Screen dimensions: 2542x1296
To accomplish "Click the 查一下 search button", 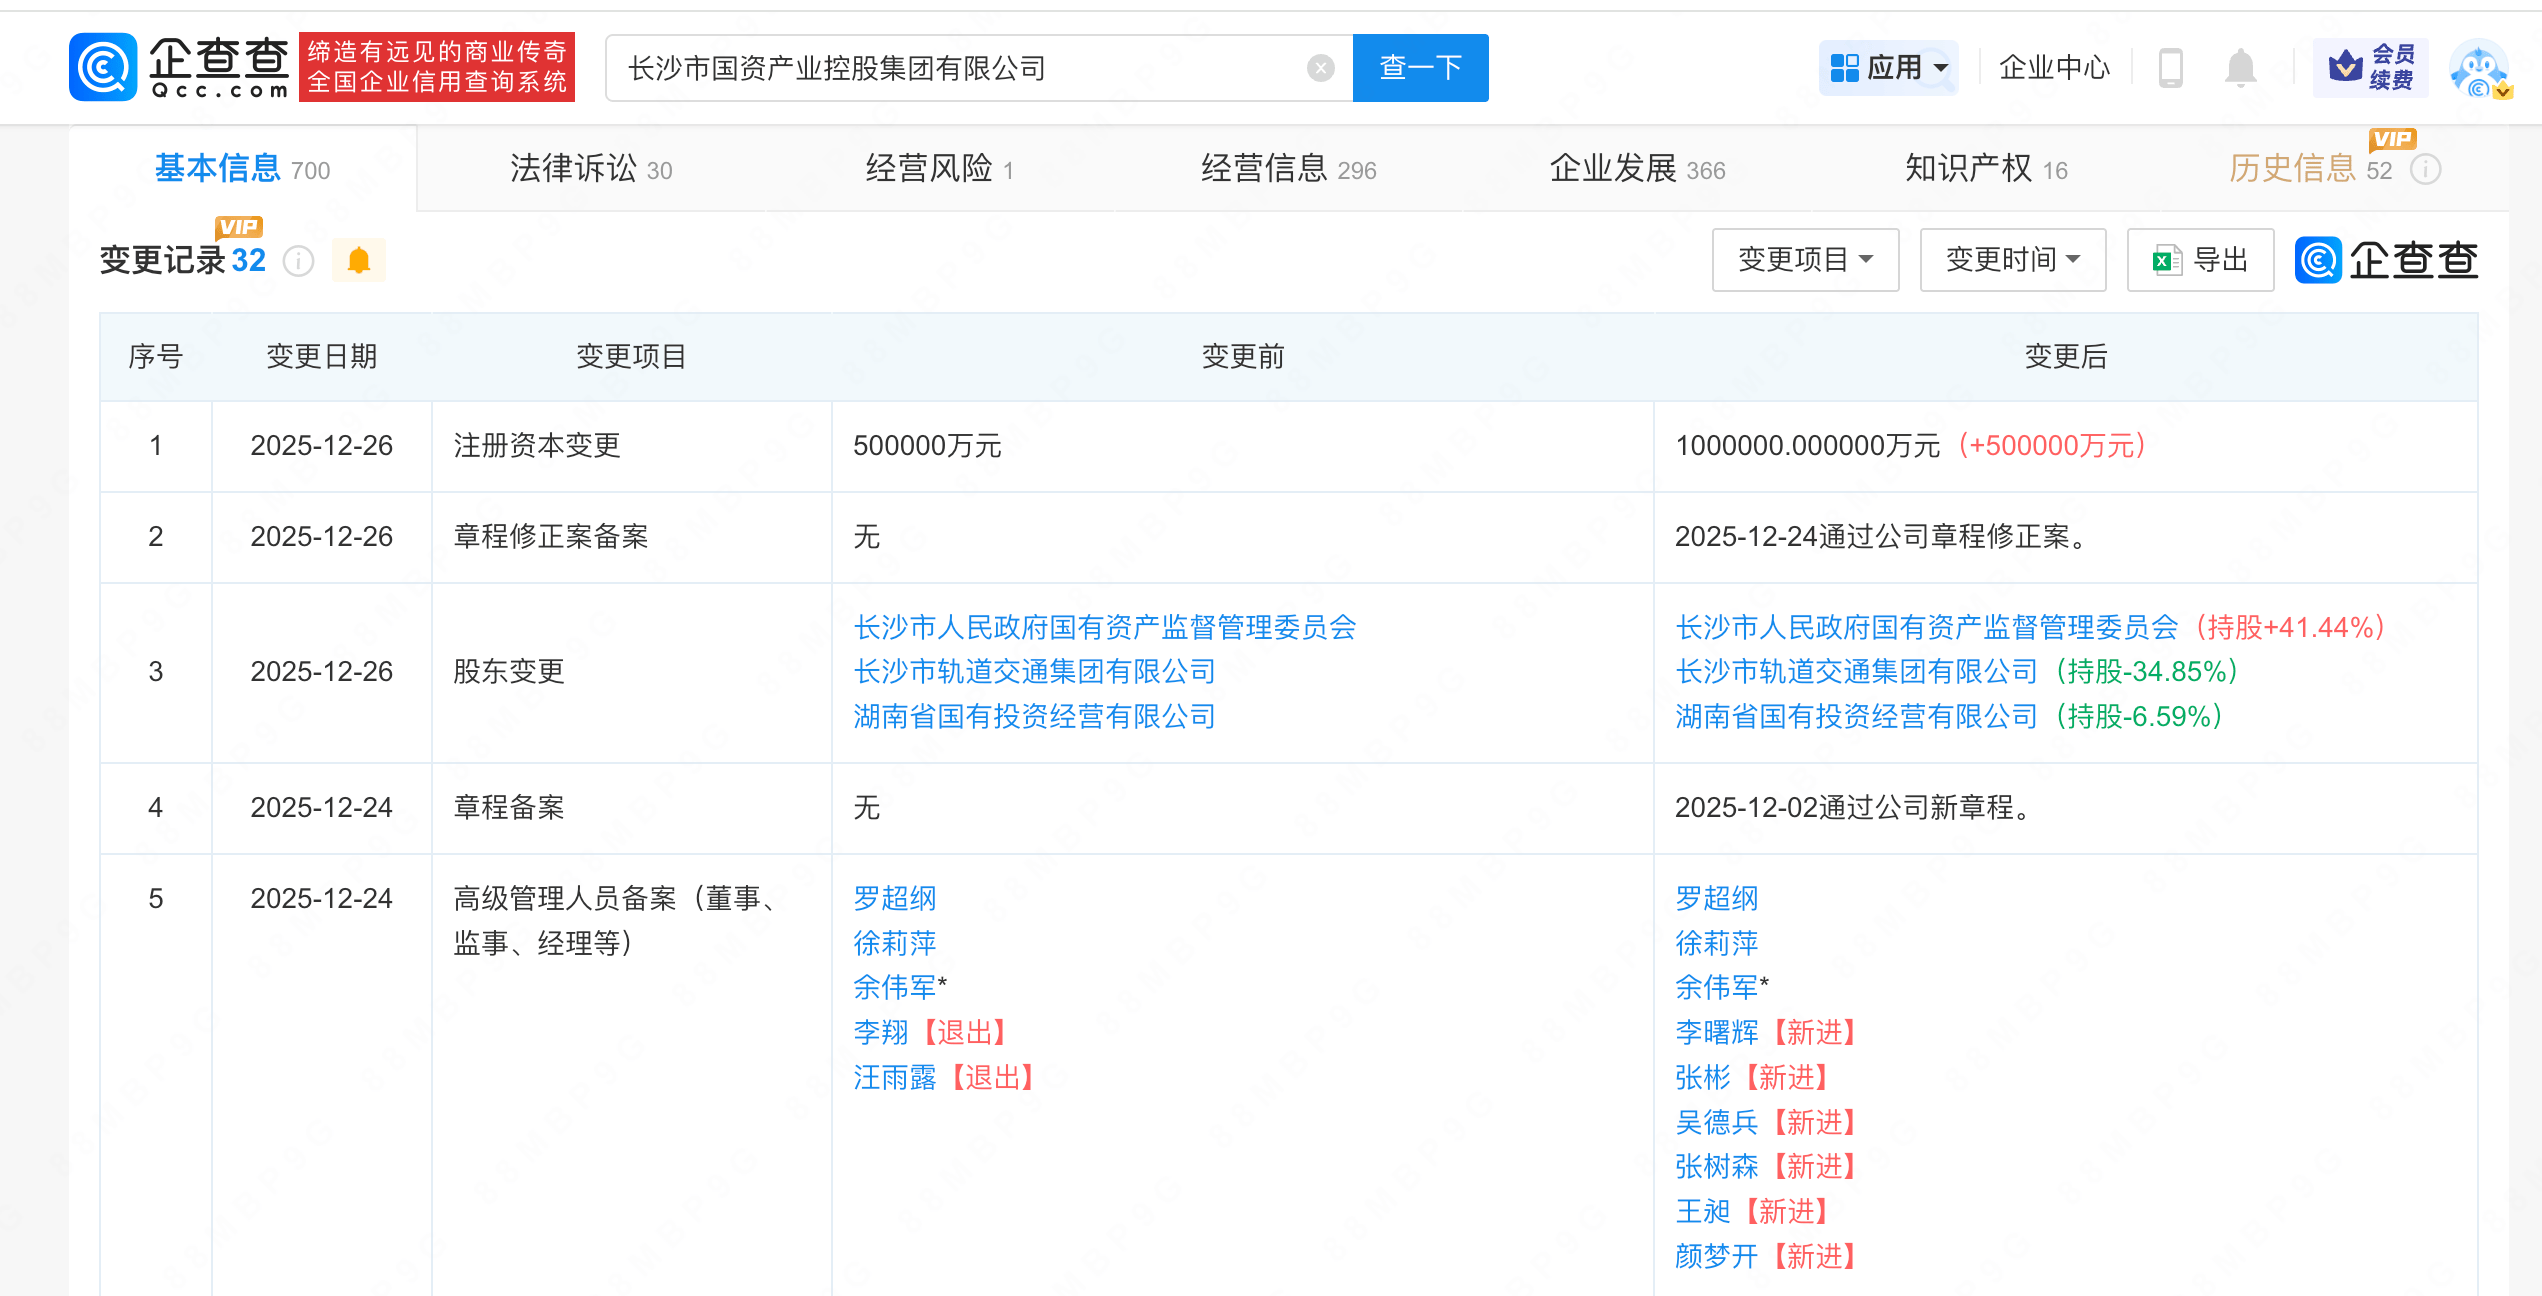I will click(x=1420, y=68).
